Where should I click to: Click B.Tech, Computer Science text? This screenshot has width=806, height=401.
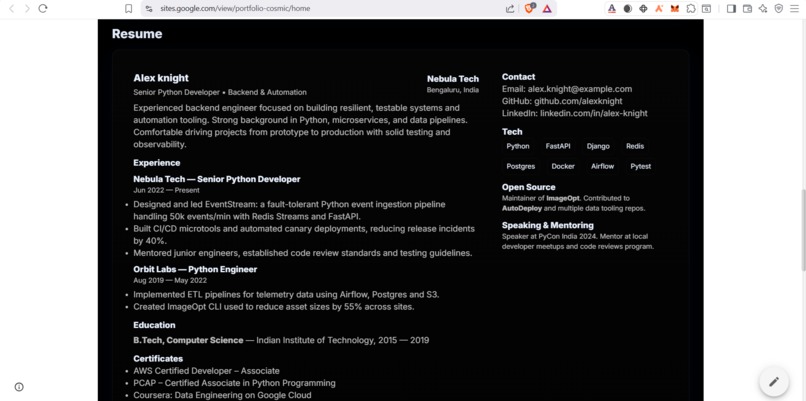188,340
